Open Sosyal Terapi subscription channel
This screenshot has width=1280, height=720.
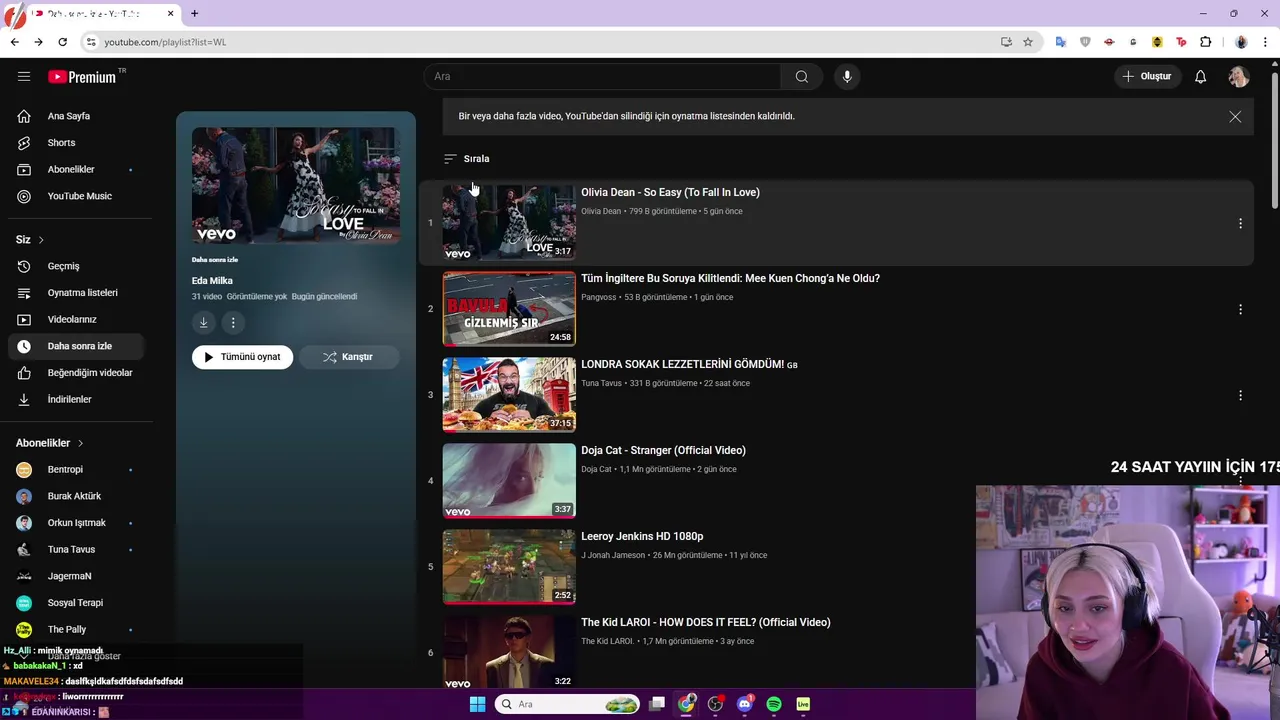(x=75, y=603)
